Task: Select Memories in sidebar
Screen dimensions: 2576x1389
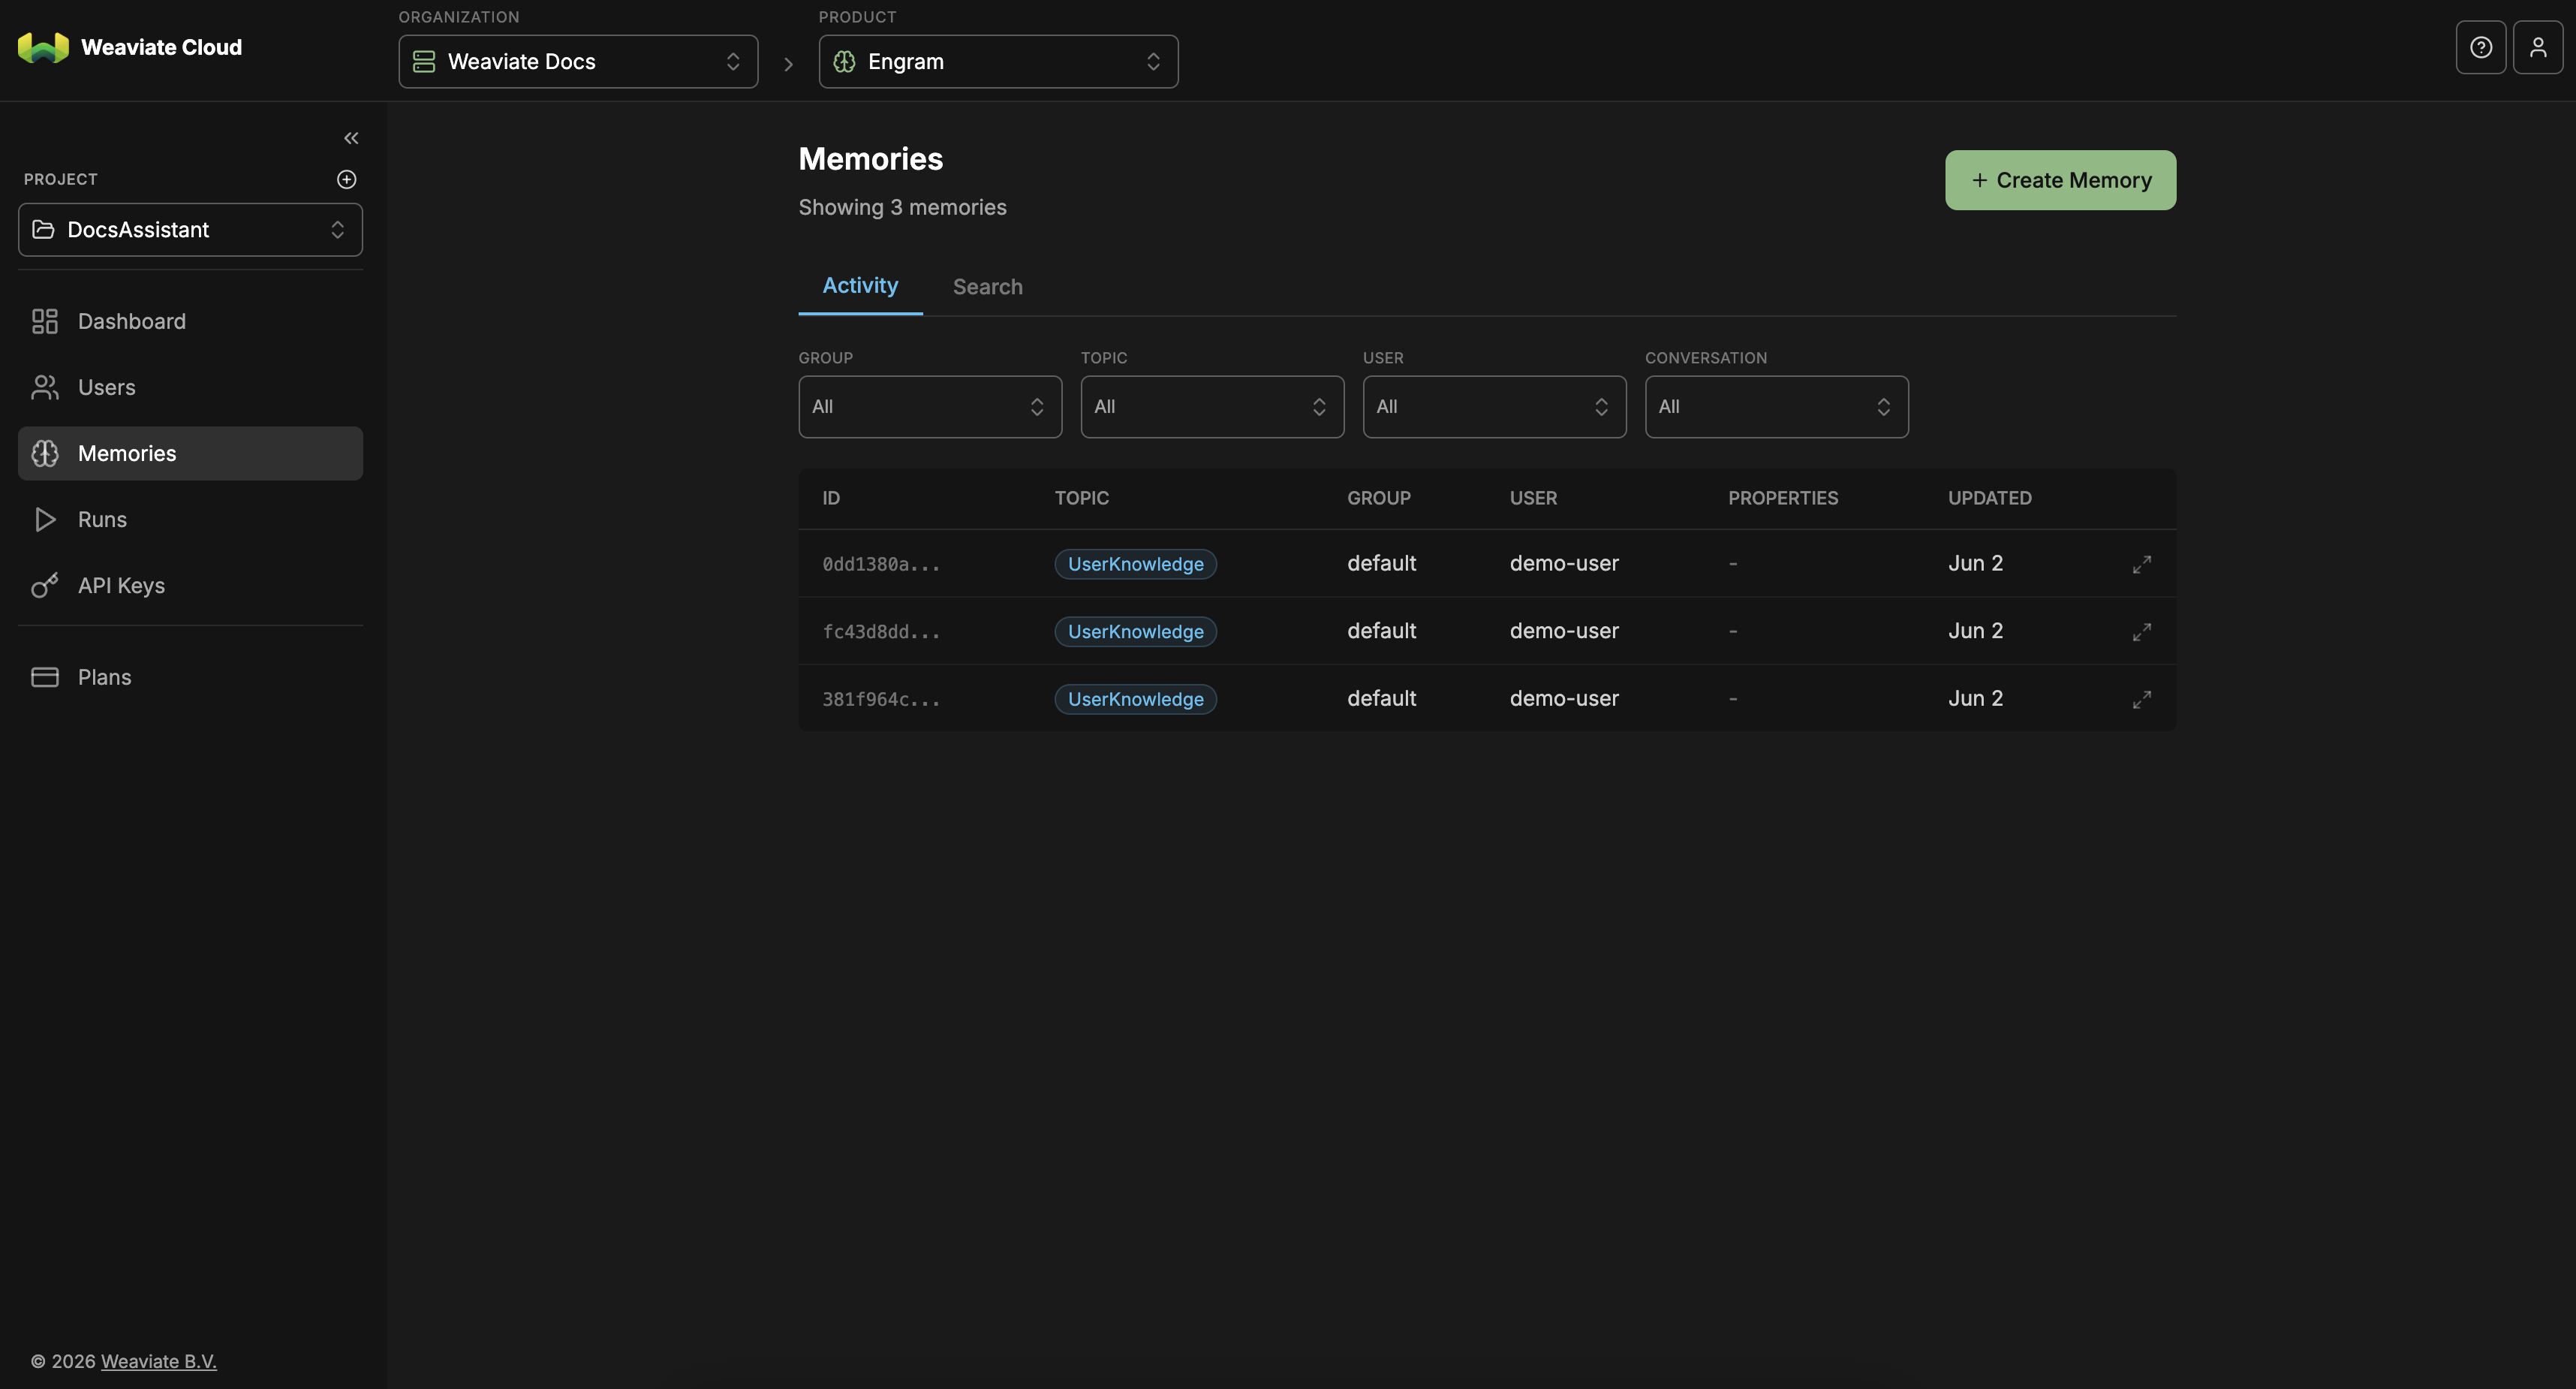Action: pos(190,453)
